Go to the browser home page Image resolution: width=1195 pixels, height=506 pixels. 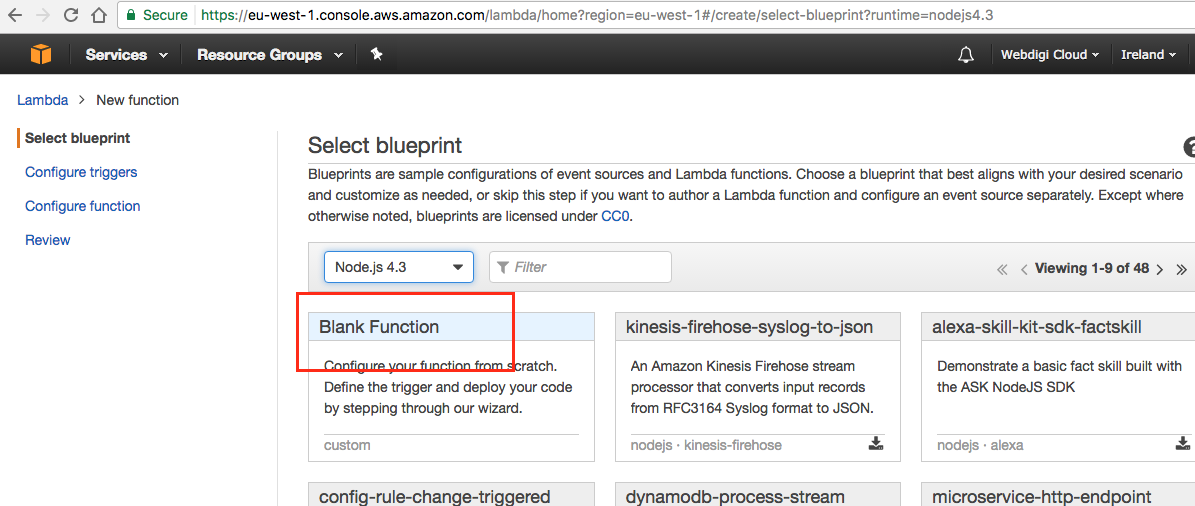coord(99,15)
